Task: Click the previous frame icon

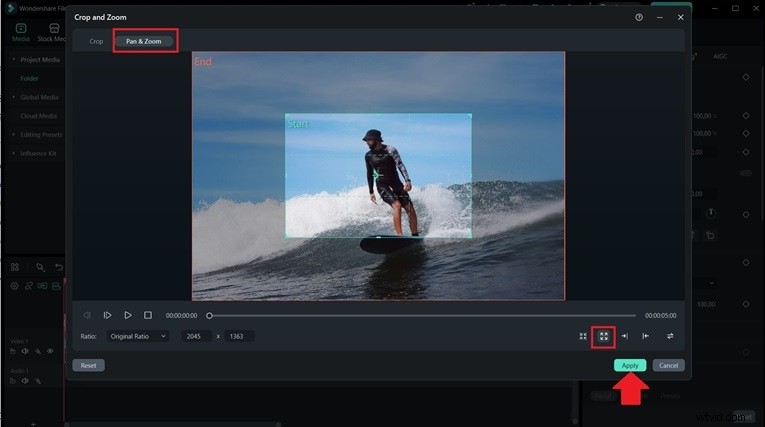Action: 87,315
